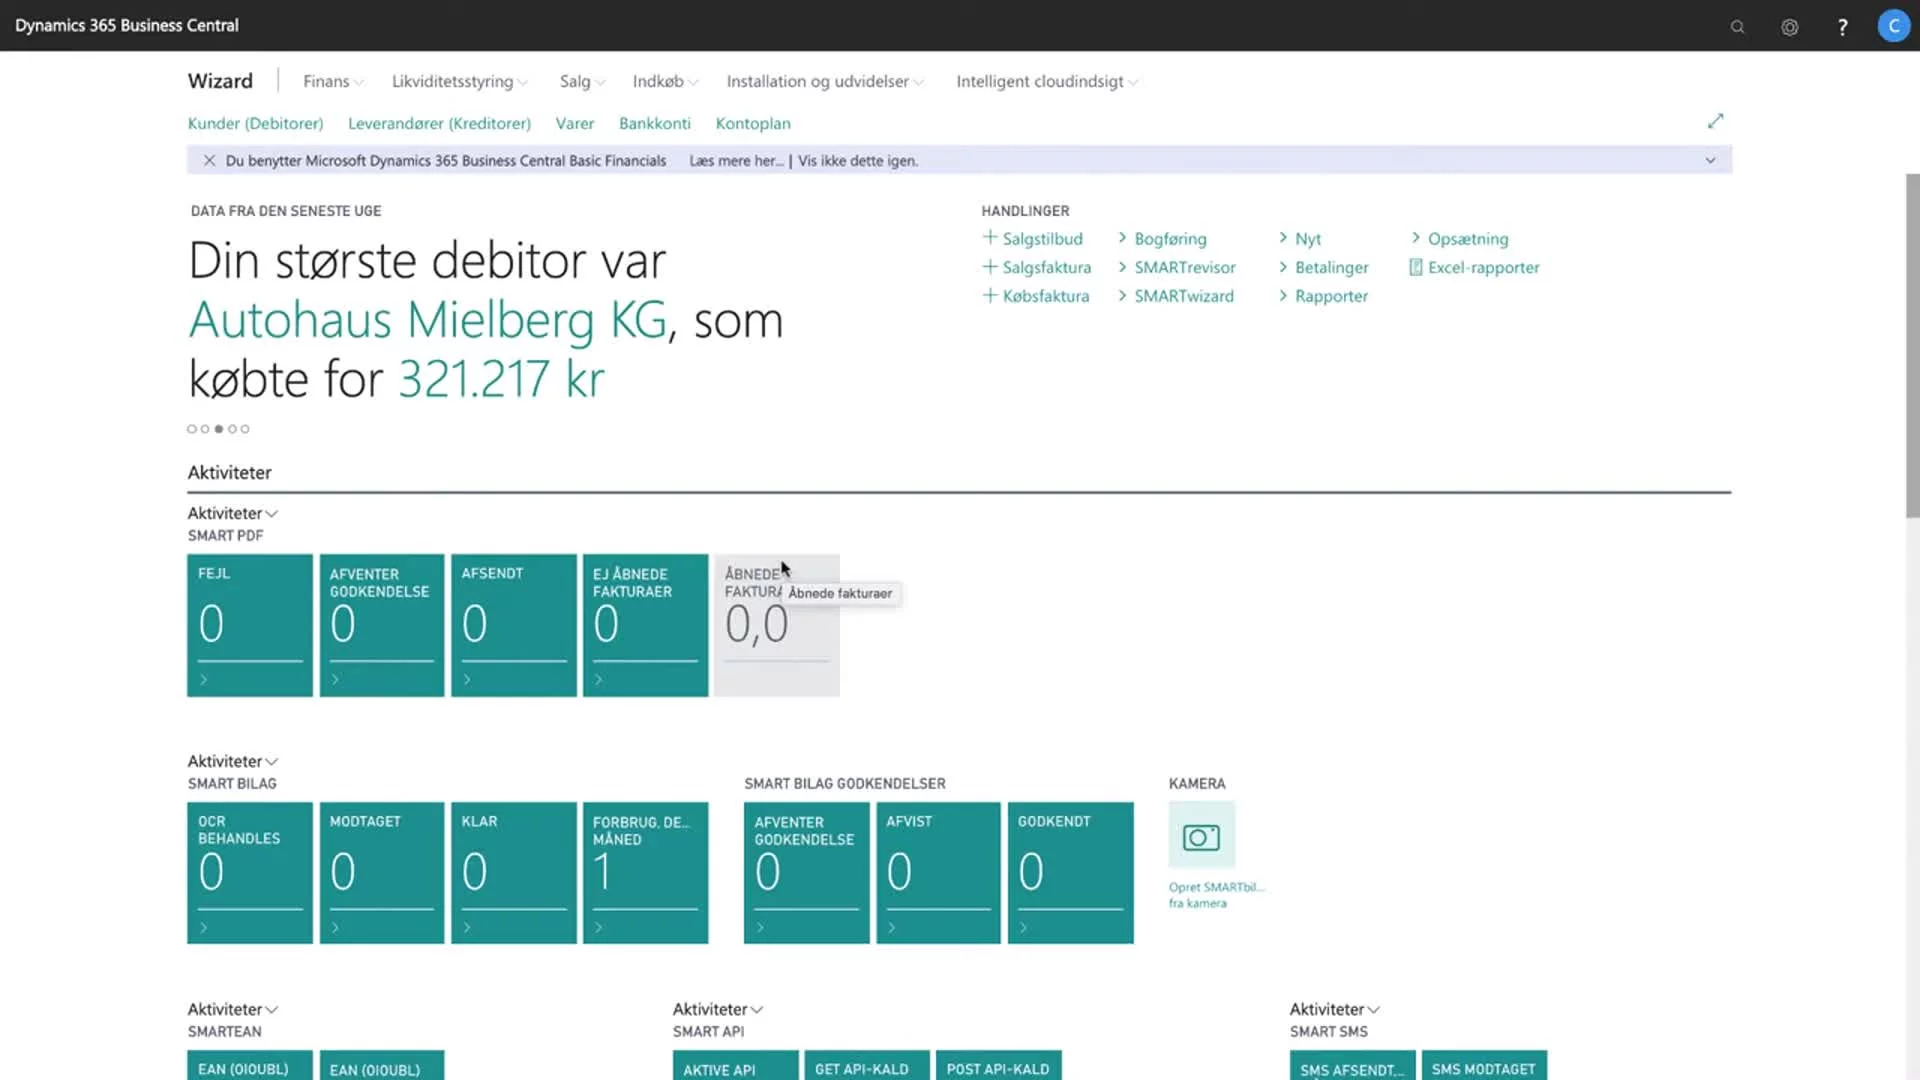Viewport: 1920px width, 1080px height.
Task: Click the Wizard role center title
Action: pyautogui.click(x=220, y=81)
